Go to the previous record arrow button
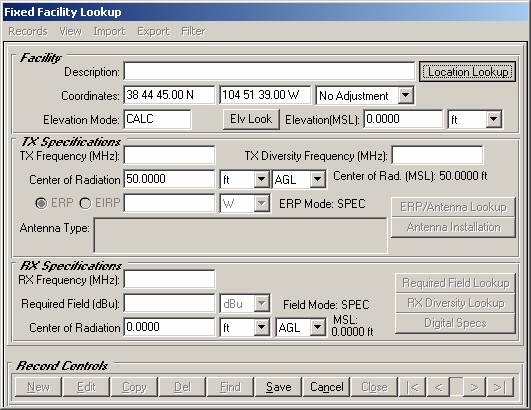The width and height of the screenshot is (531, 410). (x=439, y=387)
